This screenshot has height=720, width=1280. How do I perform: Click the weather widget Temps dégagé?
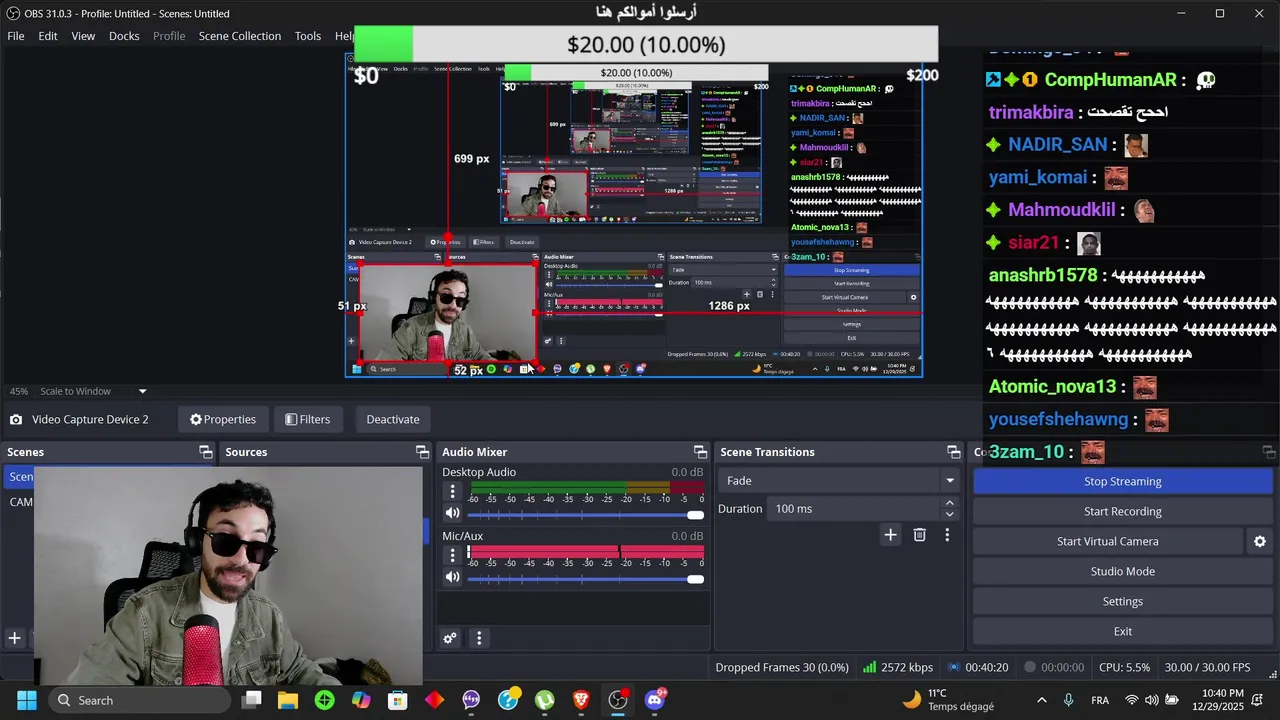point(948,700)
